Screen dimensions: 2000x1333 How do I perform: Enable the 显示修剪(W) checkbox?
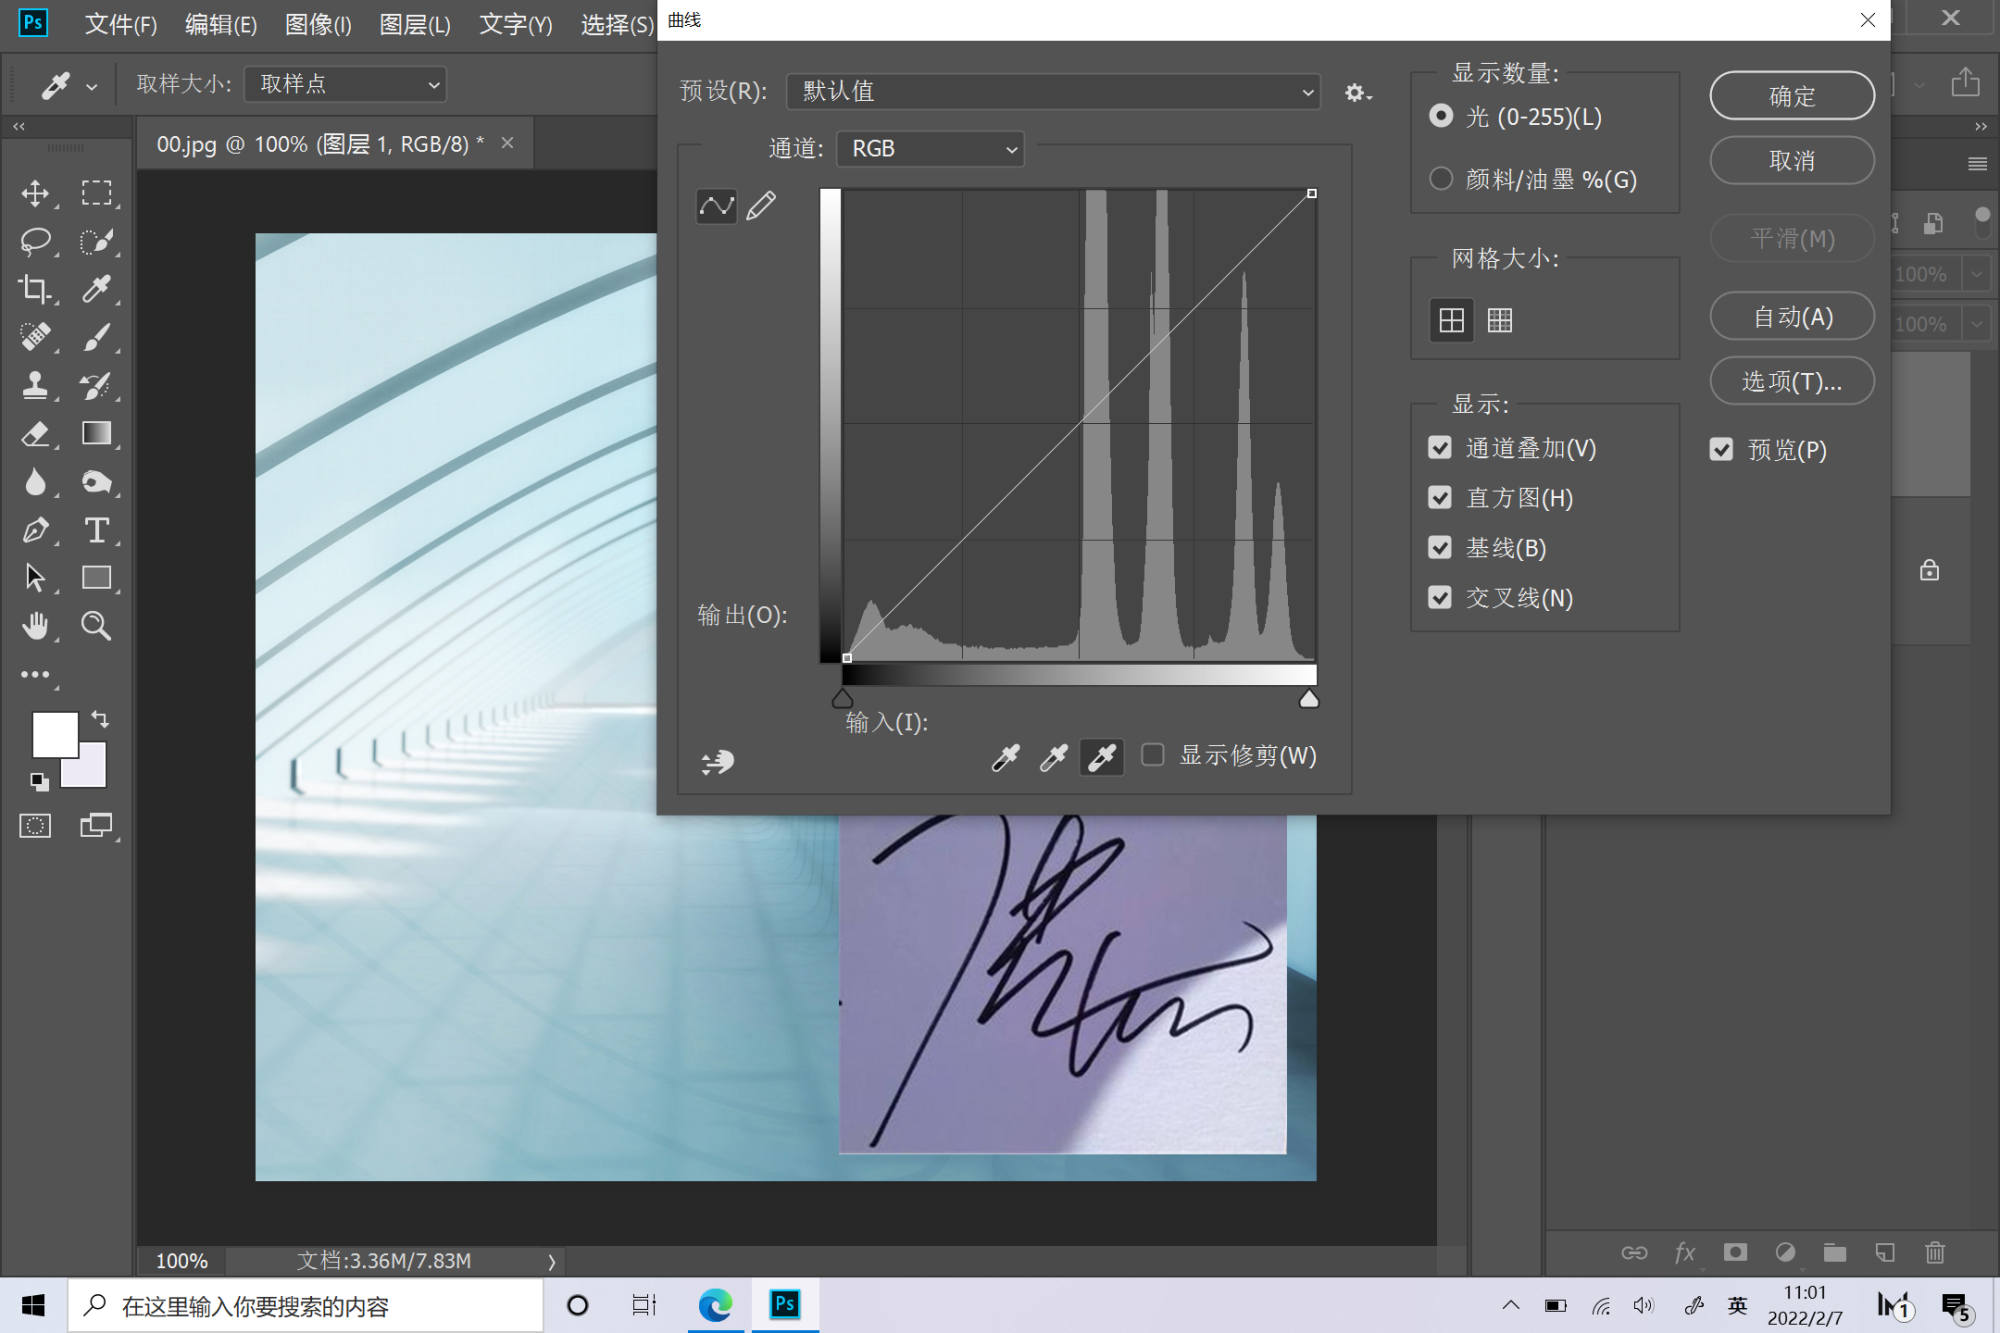pyautogui.click(x=1153, y=755)
